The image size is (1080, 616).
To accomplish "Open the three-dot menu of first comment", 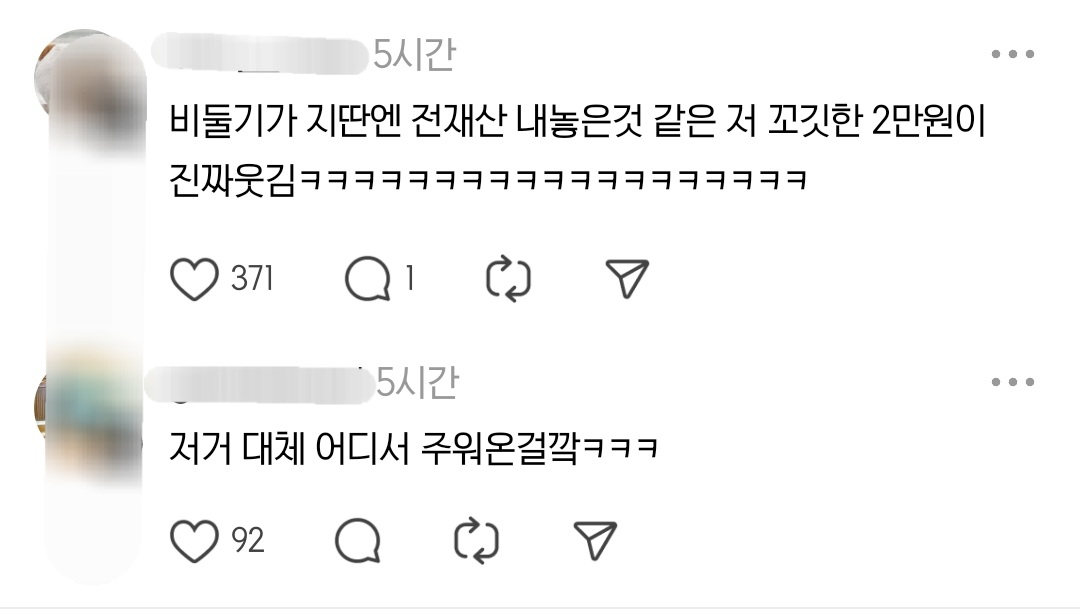I will point(1012,54).
